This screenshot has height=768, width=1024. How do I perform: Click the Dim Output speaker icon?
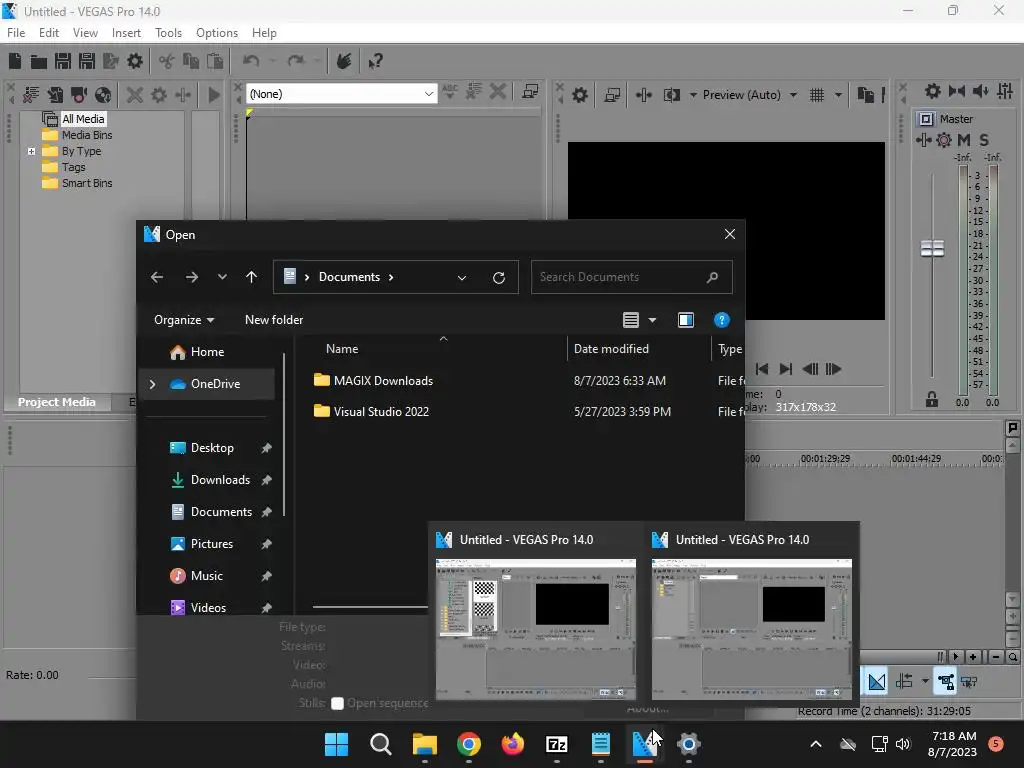[x=980, y=91]
